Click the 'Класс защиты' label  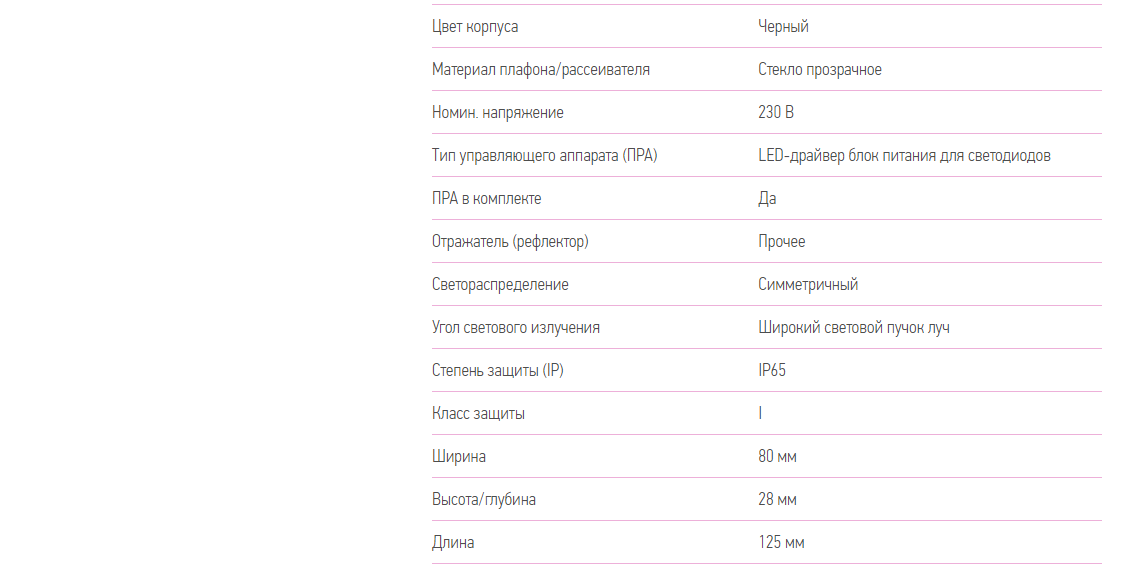click(478, 414)
